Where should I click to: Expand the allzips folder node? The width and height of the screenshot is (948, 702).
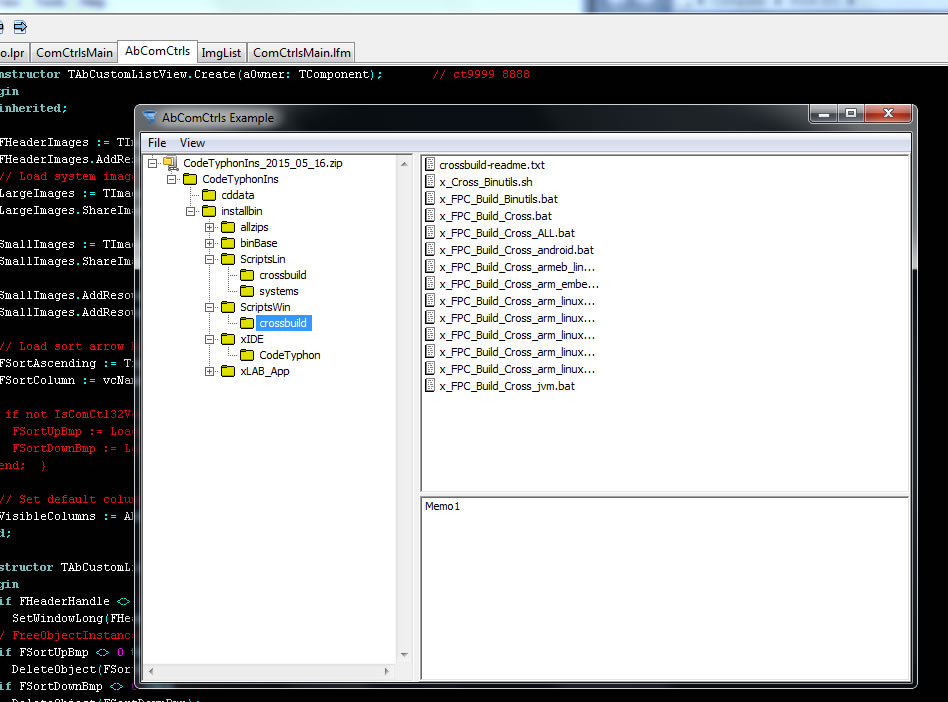click(x=210, y=227)
